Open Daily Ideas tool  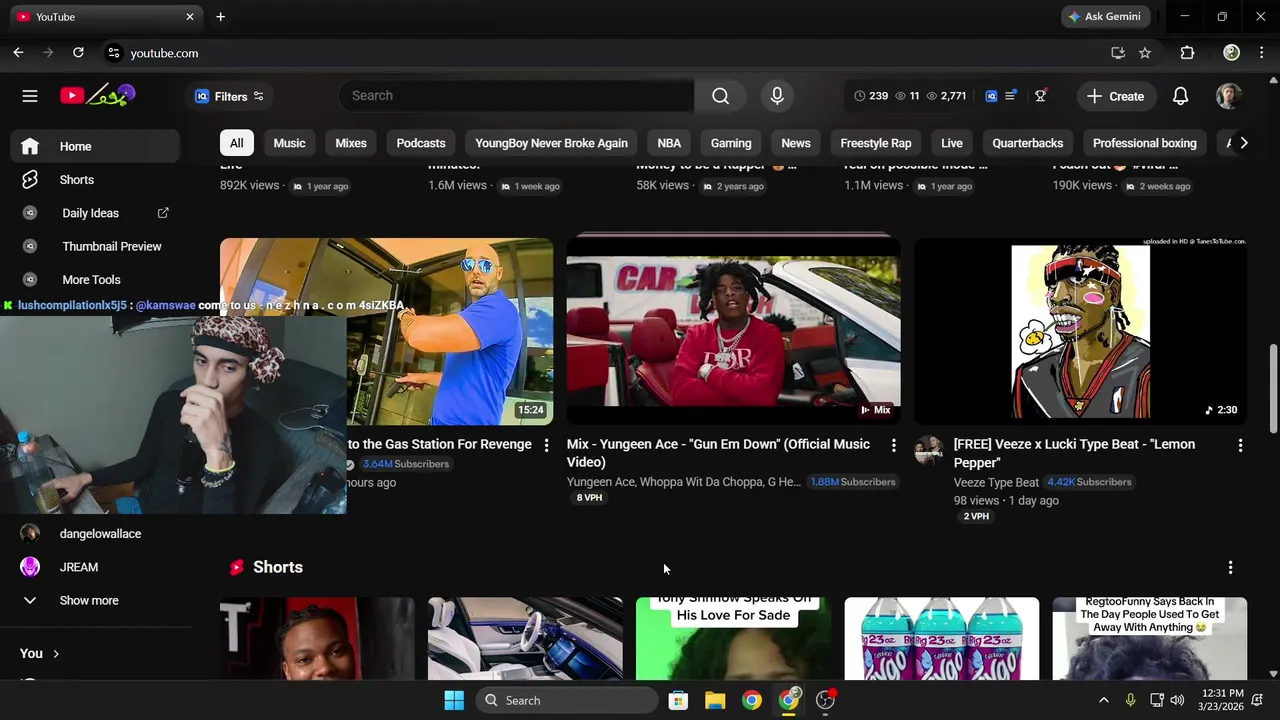pos(96,213)
